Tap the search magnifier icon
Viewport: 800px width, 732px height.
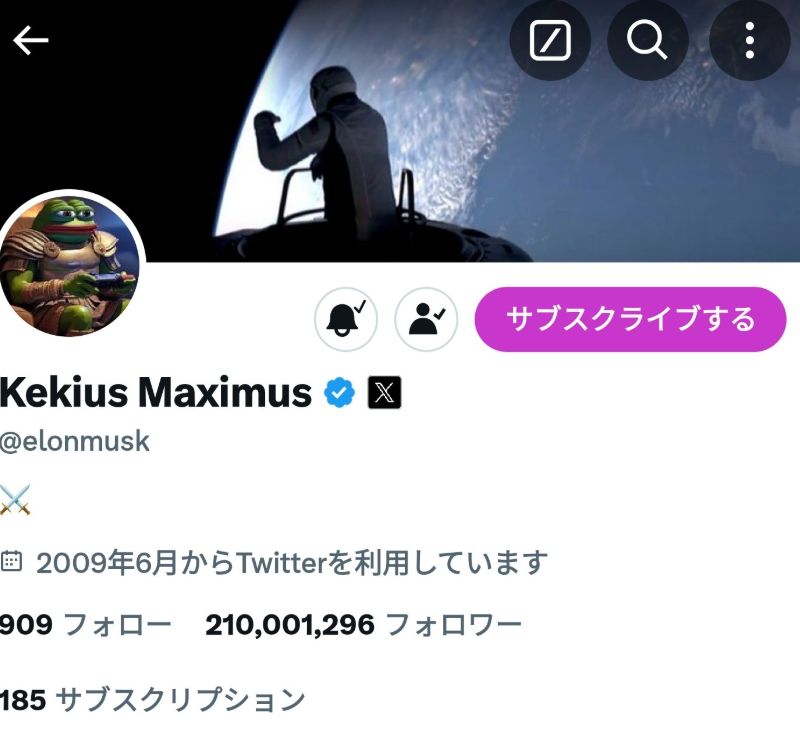pos(647,40)
